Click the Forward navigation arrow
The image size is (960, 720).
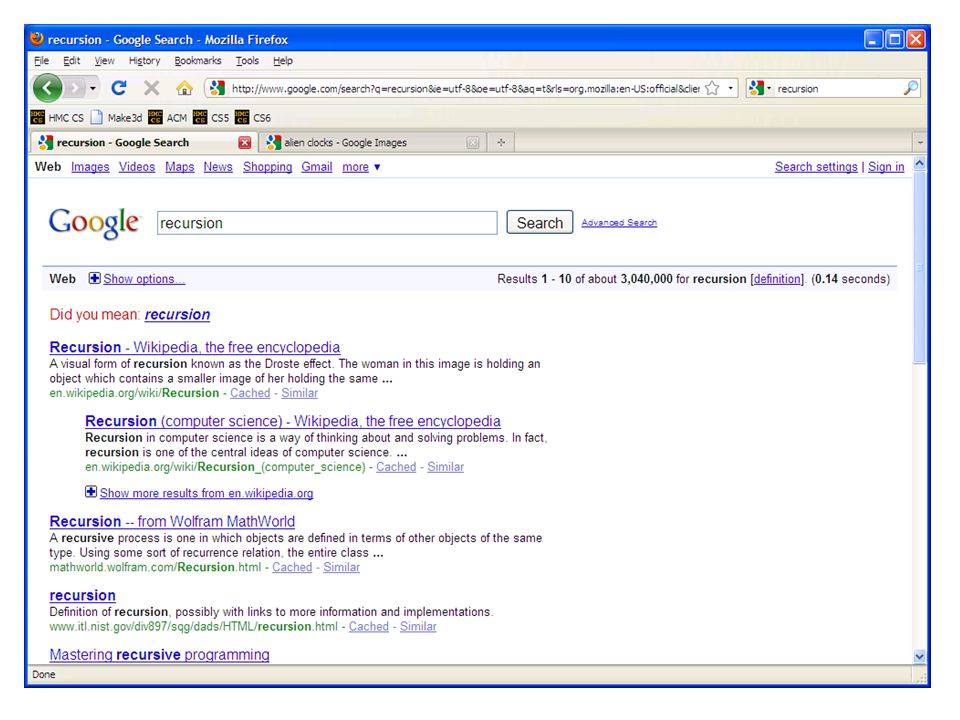[x=75, y=89]
